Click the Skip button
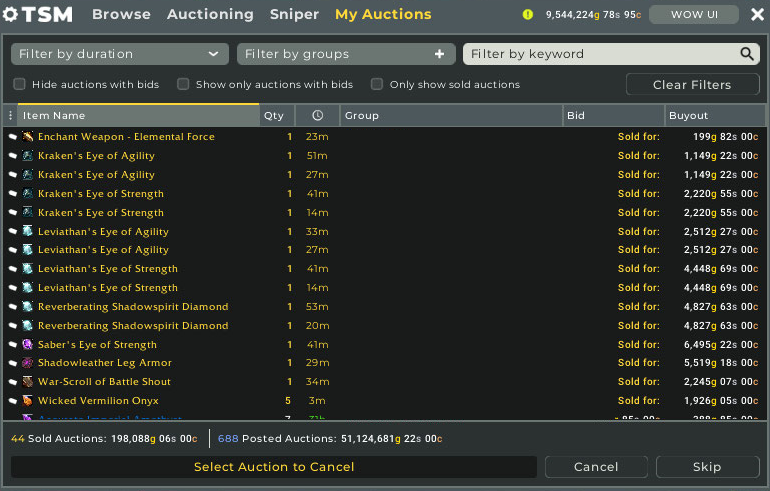The height and width of the screenshot is (491, 770). 707,467
